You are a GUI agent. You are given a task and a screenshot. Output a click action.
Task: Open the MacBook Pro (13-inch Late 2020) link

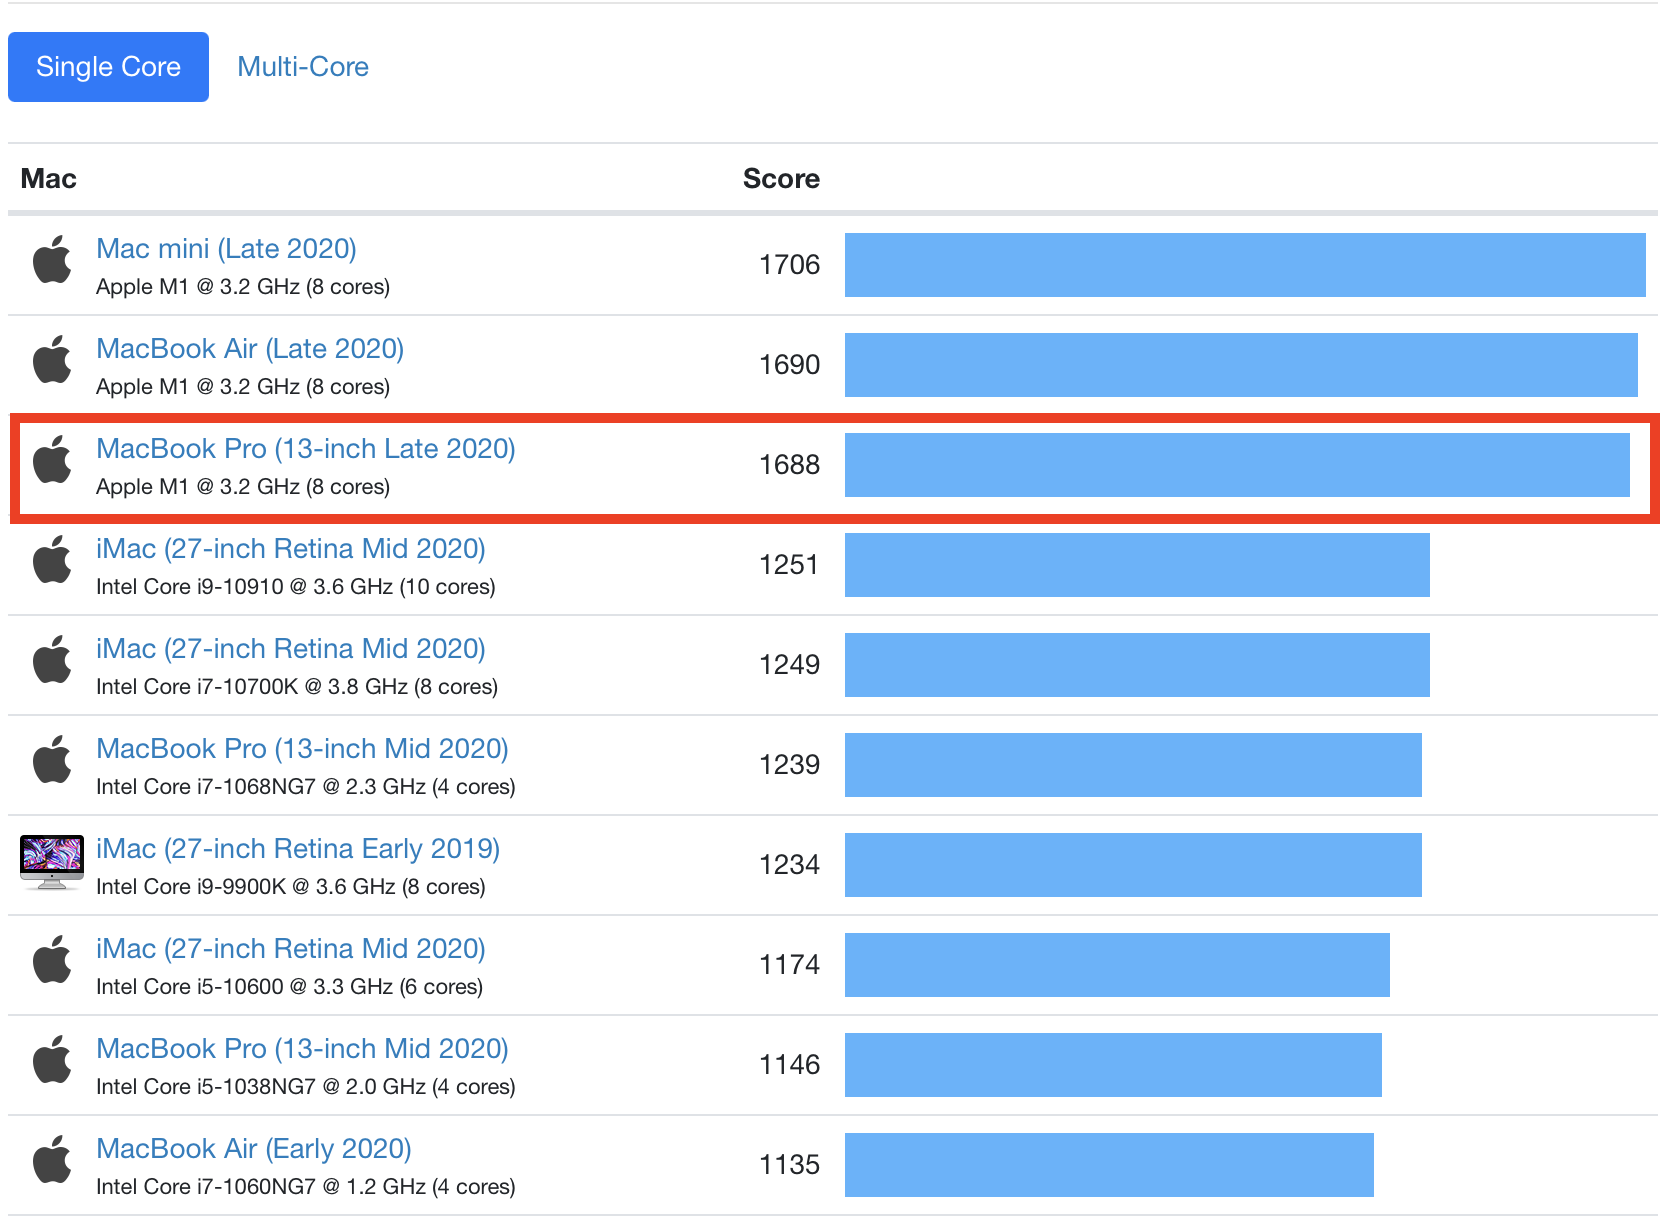pyautogui.click(x=306, y=449)
